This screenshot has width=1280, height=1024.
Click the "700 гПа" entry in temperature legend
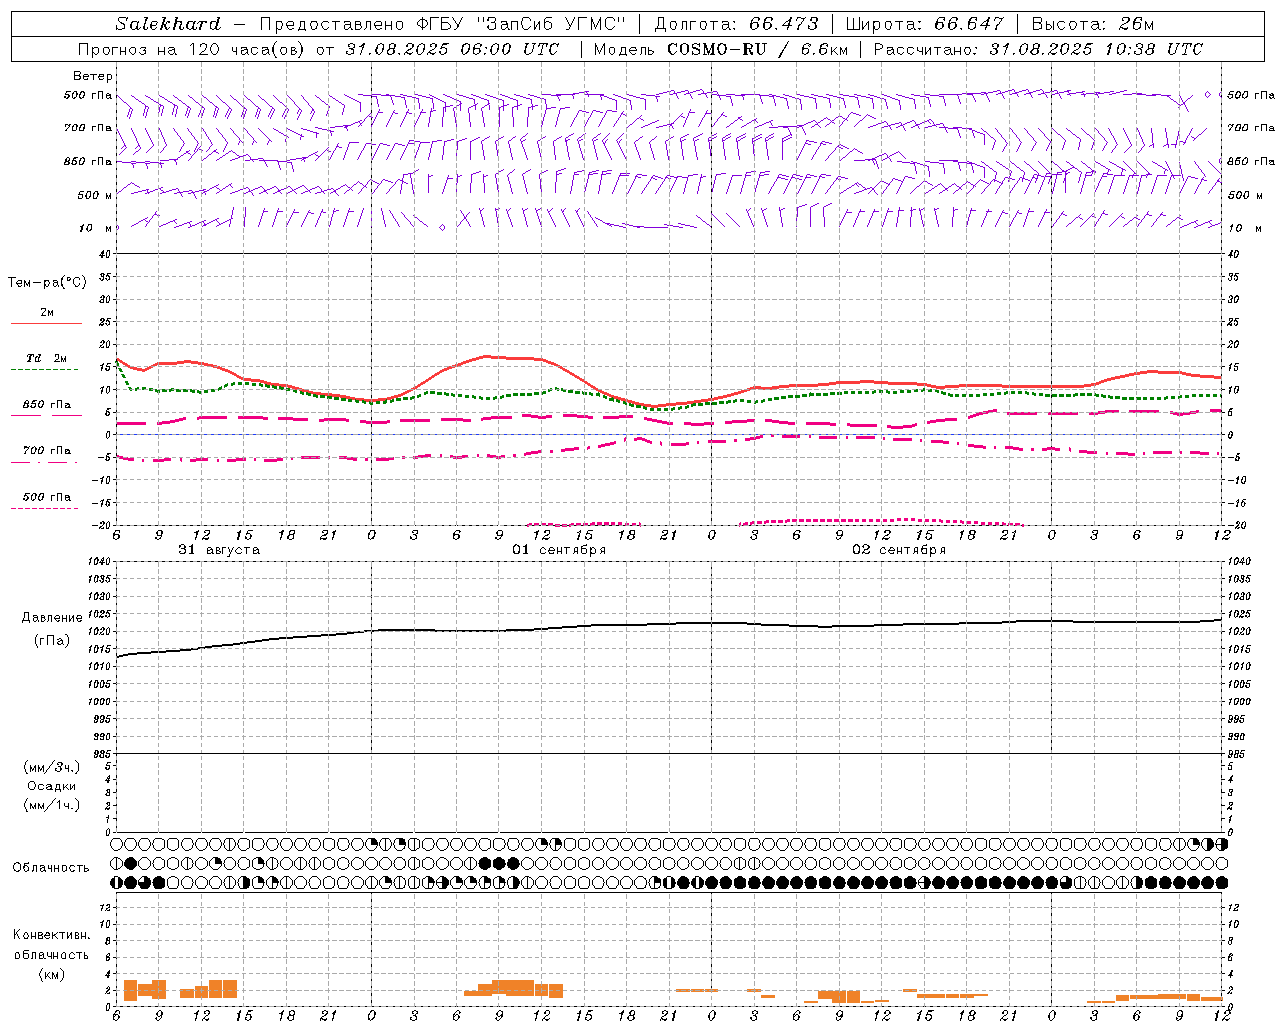[47, 451]
